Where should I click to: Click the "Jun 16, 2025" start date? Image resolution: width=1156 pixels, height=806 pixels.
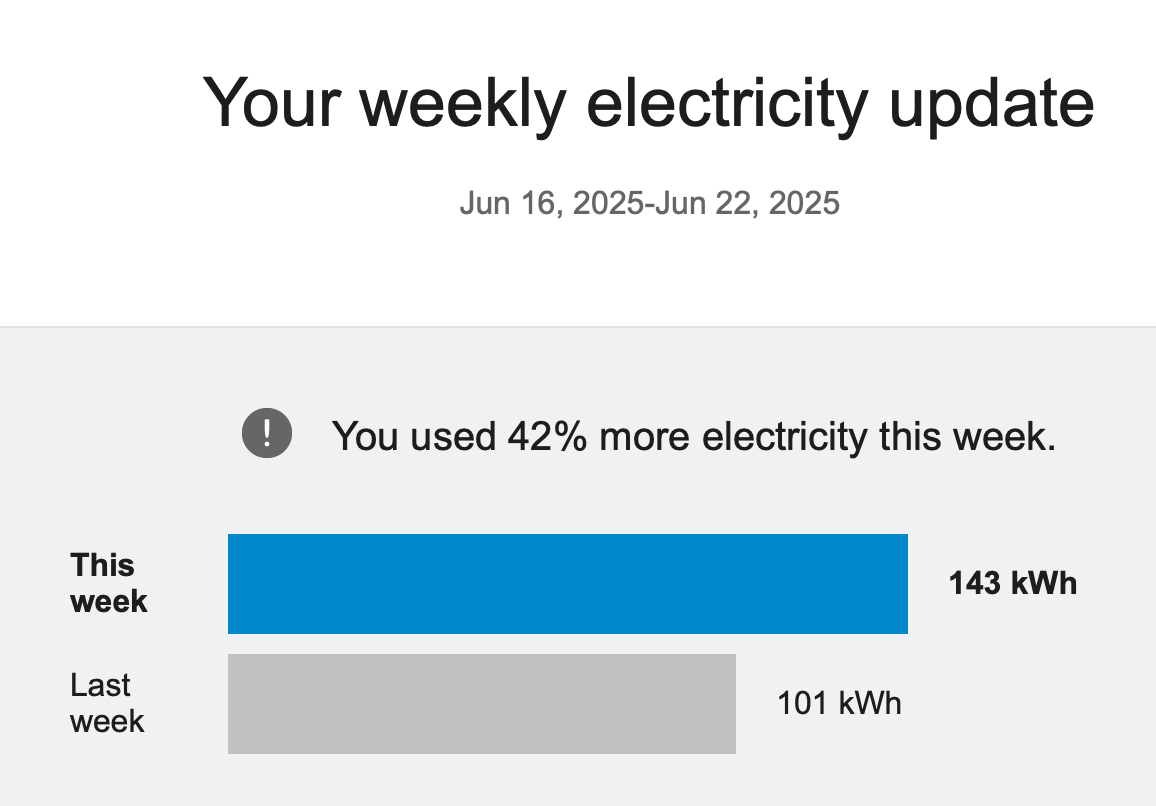click(551, 204)
